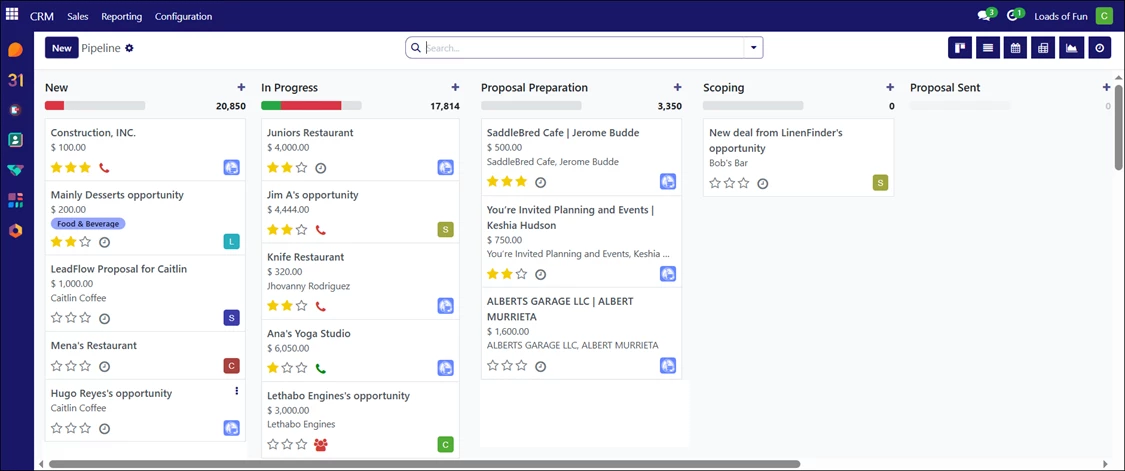
Task: Set first star priority on Mena's Restaurant
Action: click(x=57, y=366)
